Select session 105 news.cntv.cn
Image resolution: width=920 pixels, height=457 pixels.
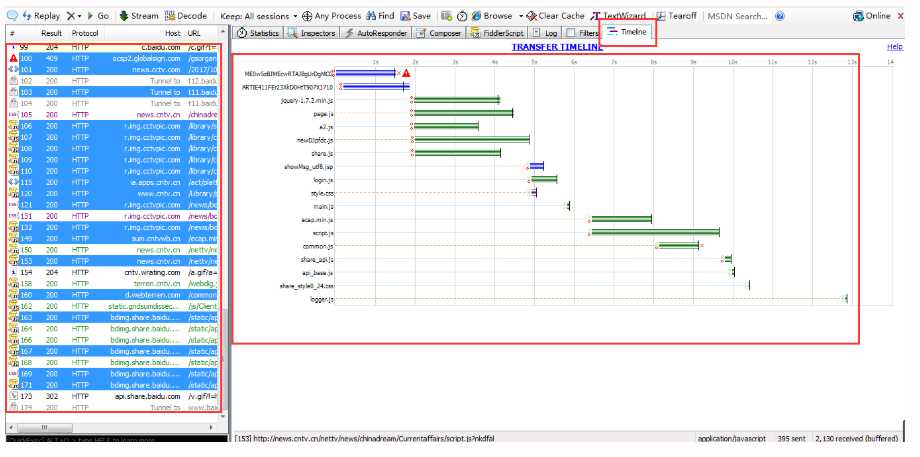[x=112, y=114]
